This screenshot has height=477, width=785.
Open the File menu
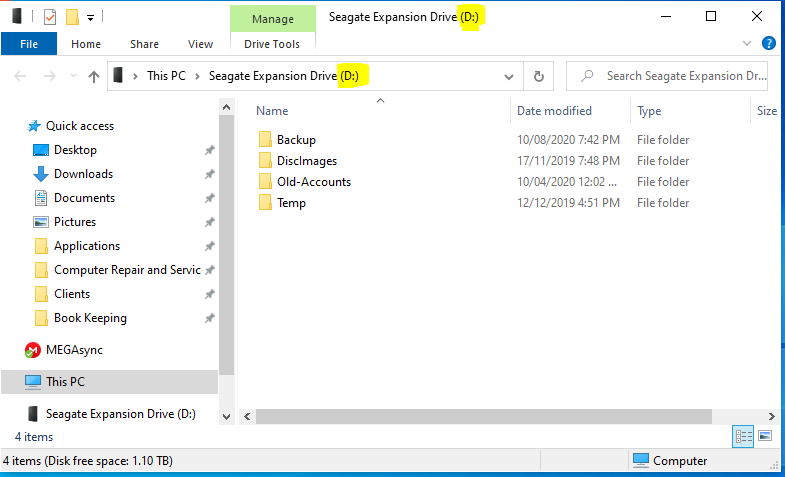[29, 44]
